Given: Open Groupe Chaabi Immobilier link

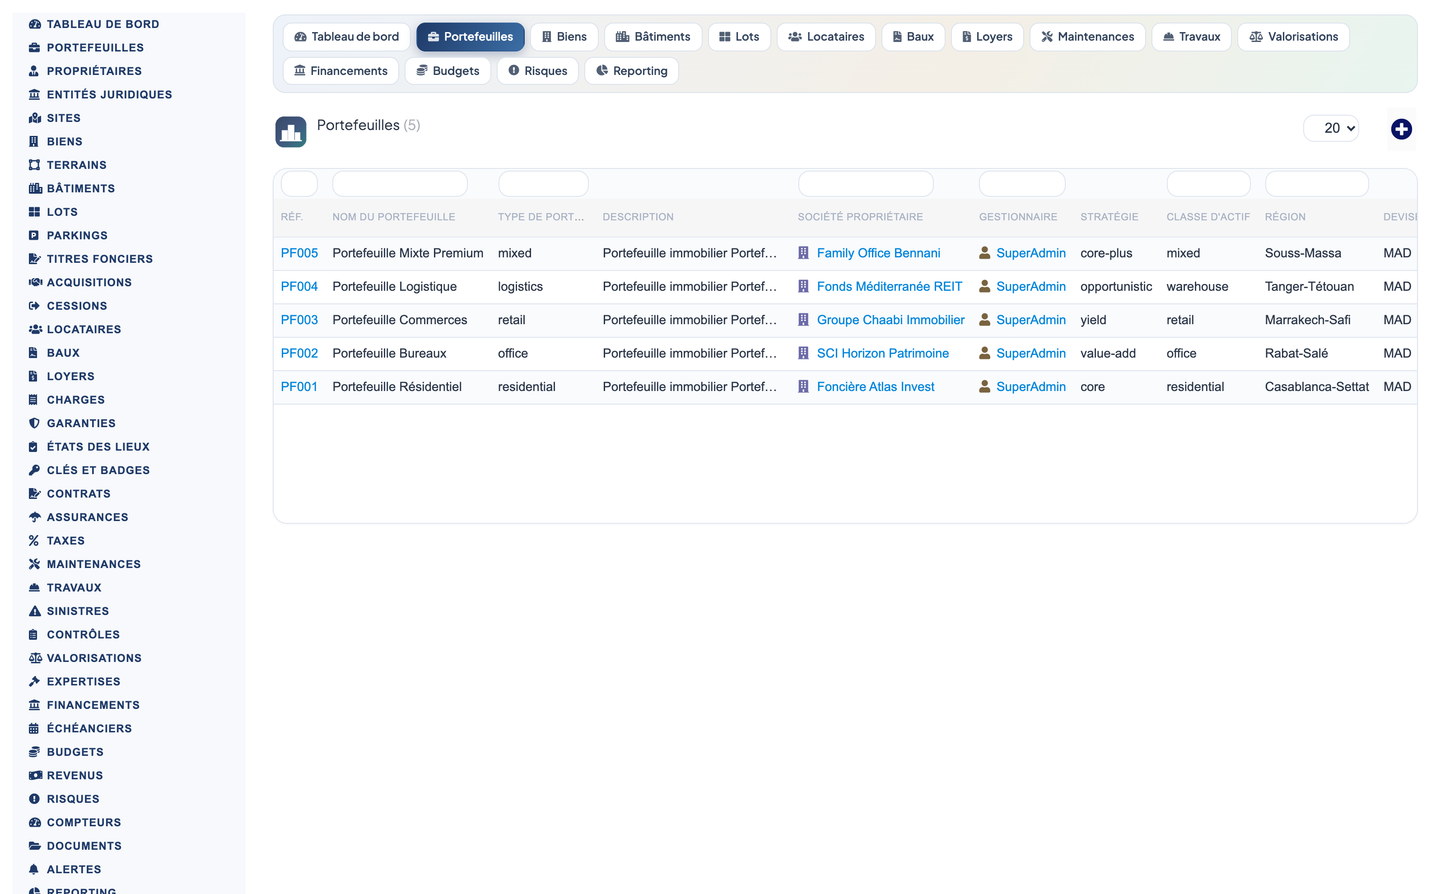Looking at the screenshot, I should 891,320.
